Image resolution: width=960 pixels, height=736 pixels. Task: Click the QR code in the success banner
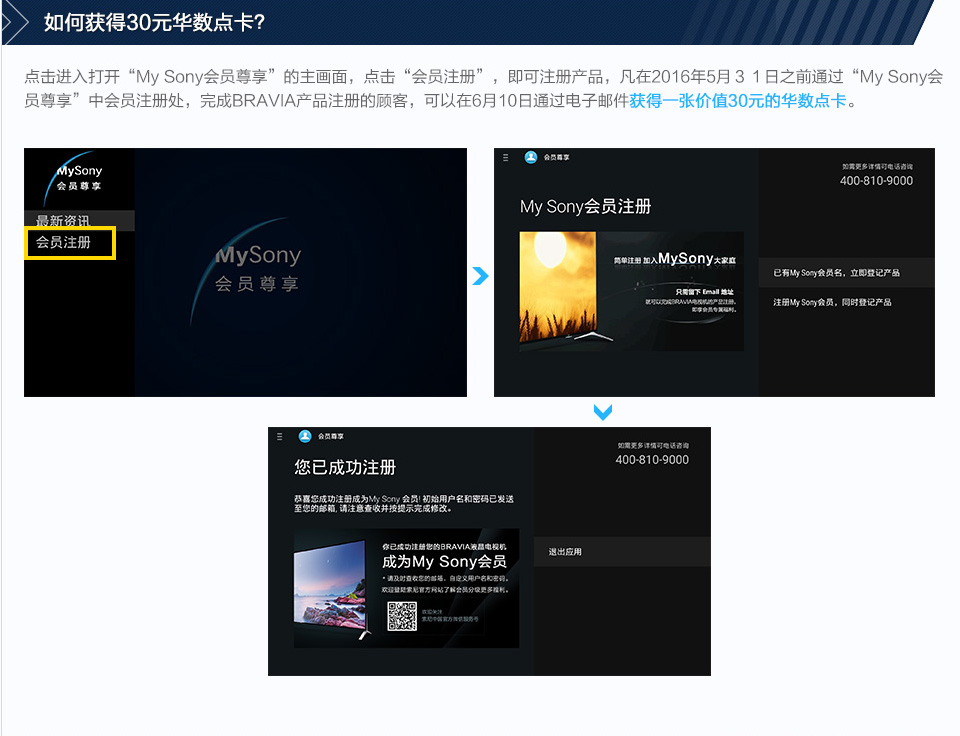pyautogui.click(x=402, y=616)
